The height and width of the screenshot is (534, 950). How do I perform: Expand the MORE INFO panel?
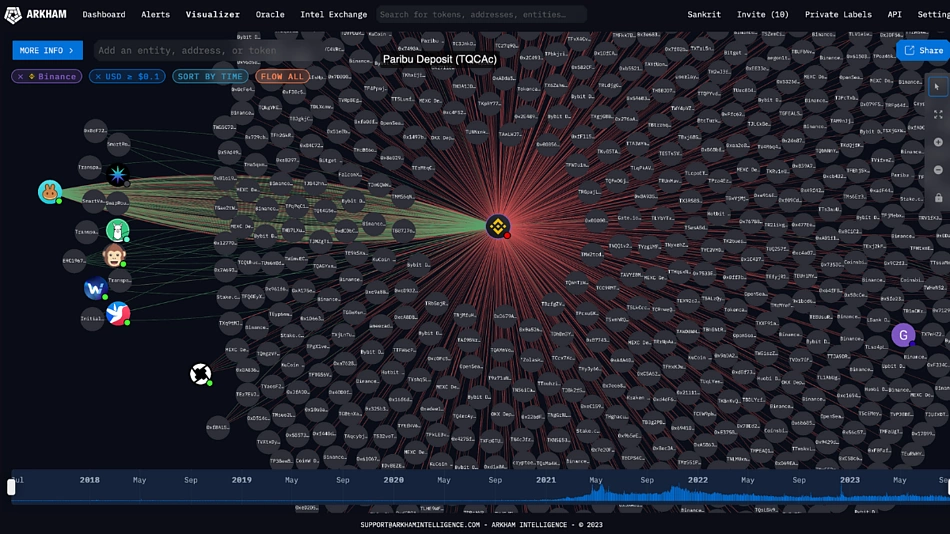click(47, 50)
